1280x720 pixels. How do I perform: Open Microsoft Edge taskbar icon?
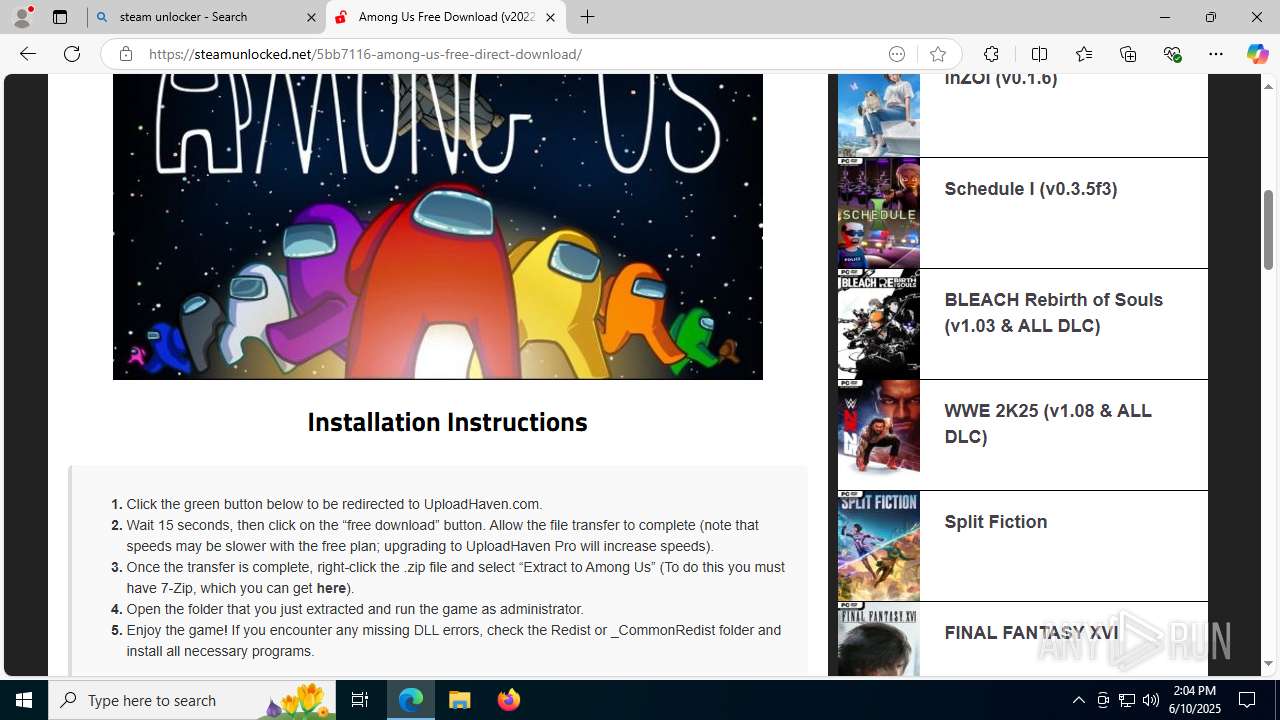411,700
